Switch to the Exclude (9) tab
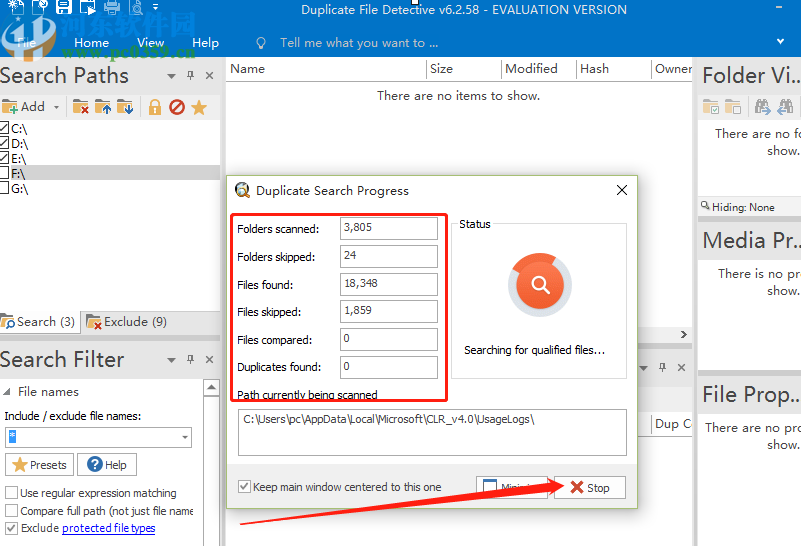This screenshot has width=801, height=546. coord(126,322)
